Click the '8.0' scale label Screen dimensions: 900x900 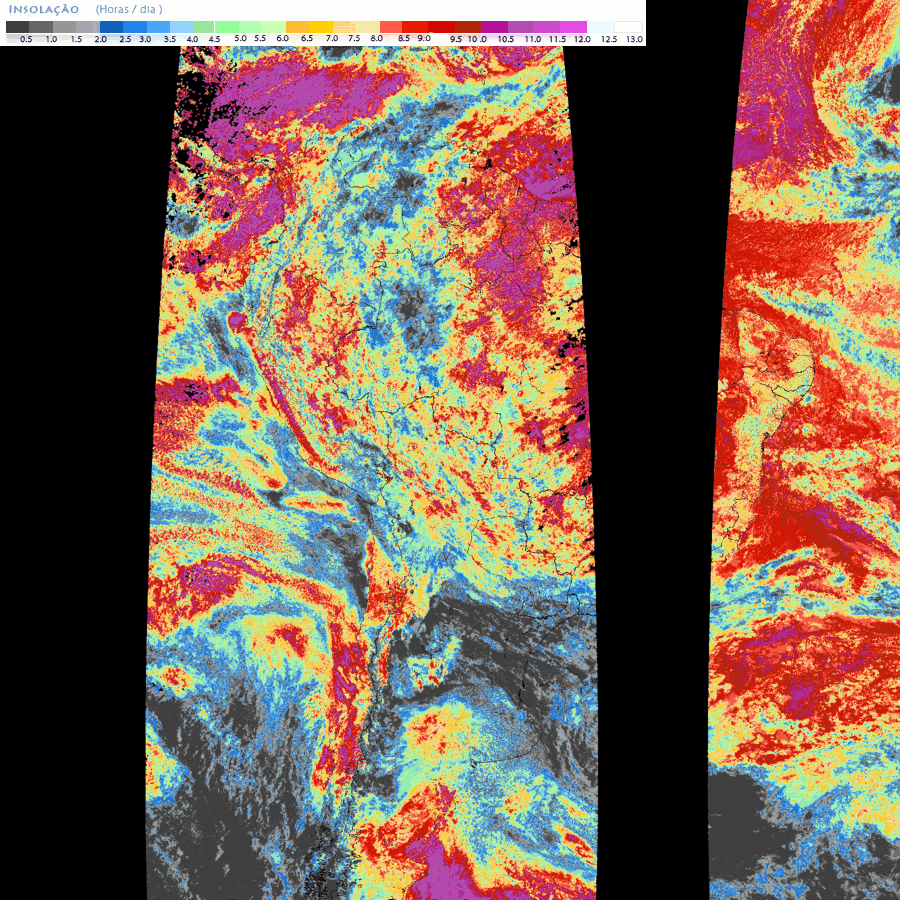pyautogui.click(x=377, y=38)
